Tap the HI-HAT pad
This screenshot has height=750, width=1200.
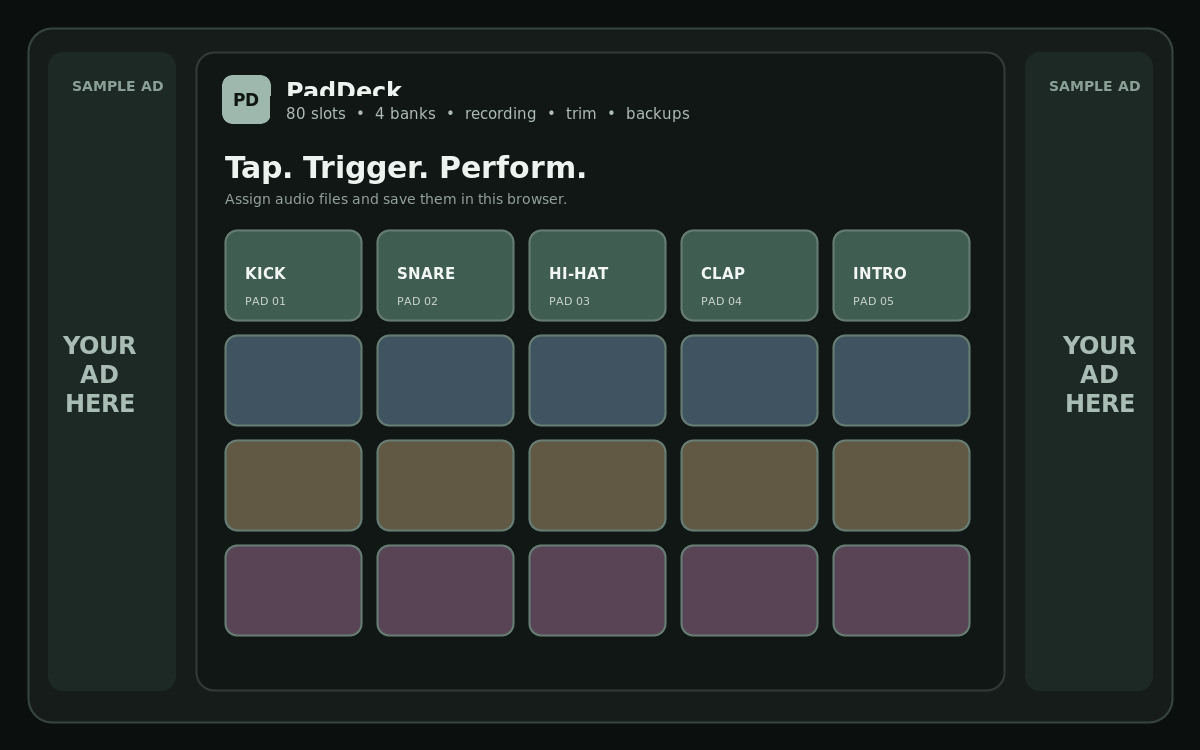(597, 275)
